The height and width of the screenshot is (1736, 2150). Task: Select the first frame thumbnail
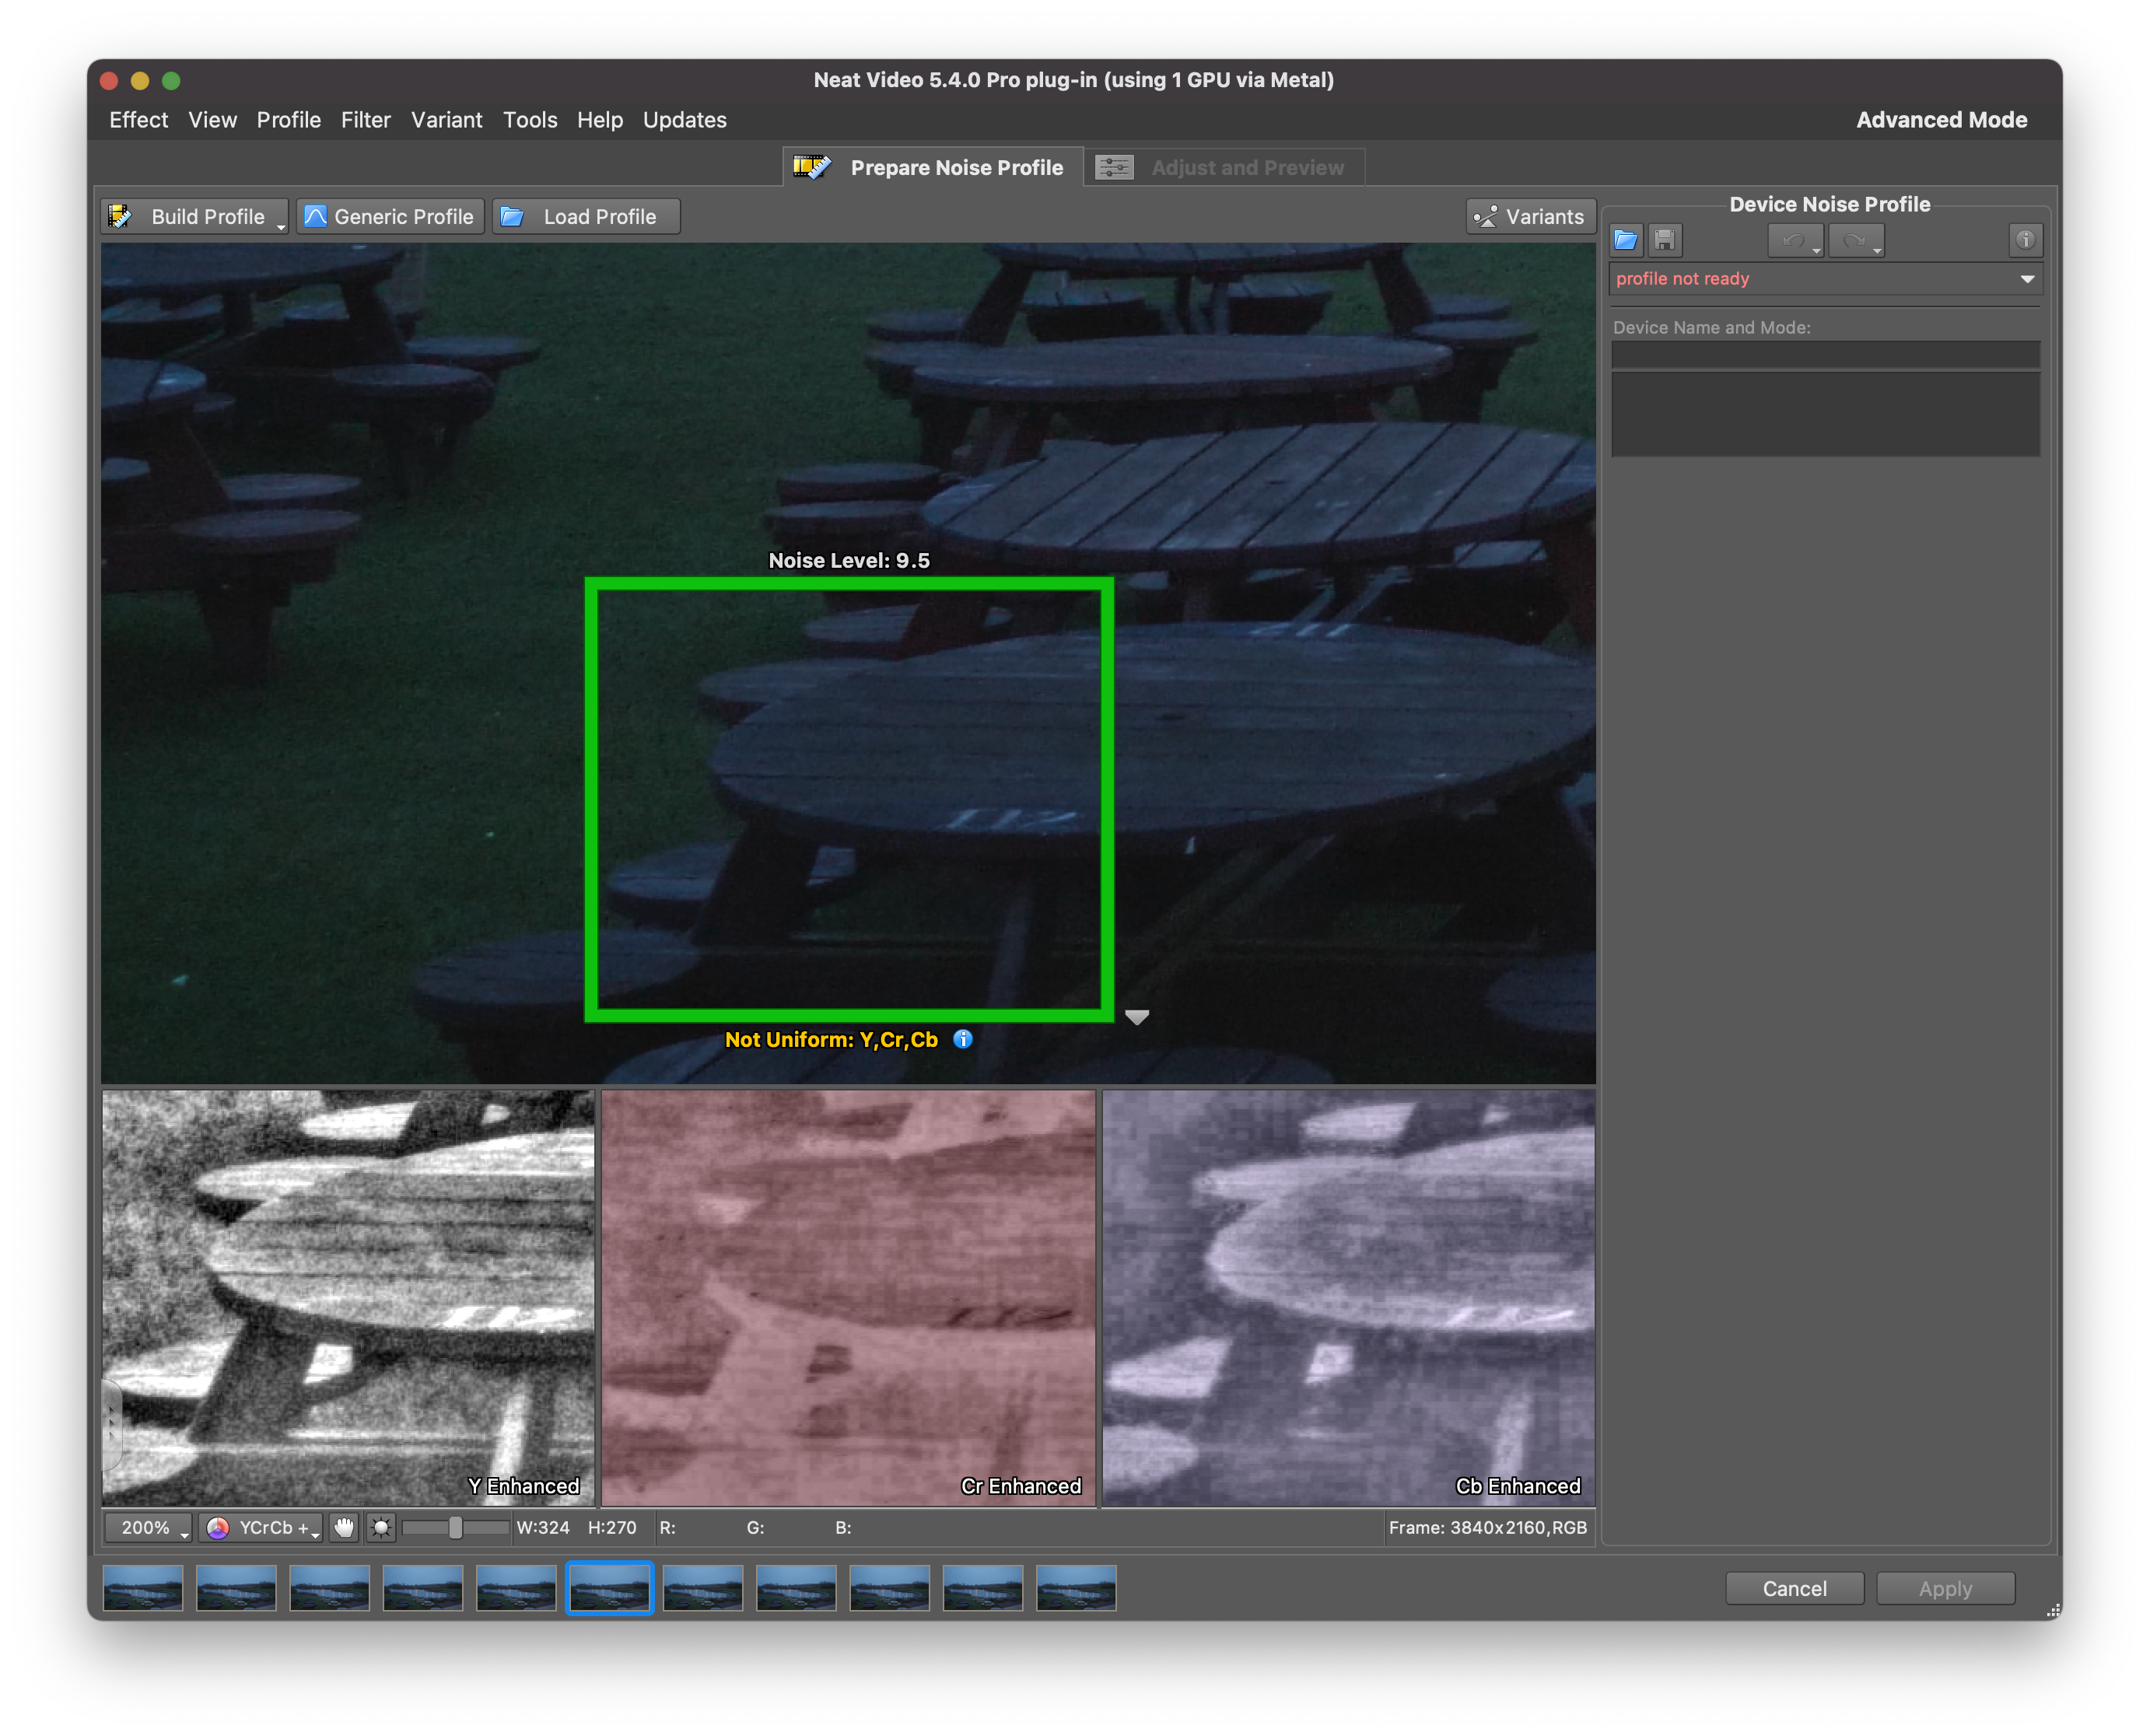click(143, 1588)
